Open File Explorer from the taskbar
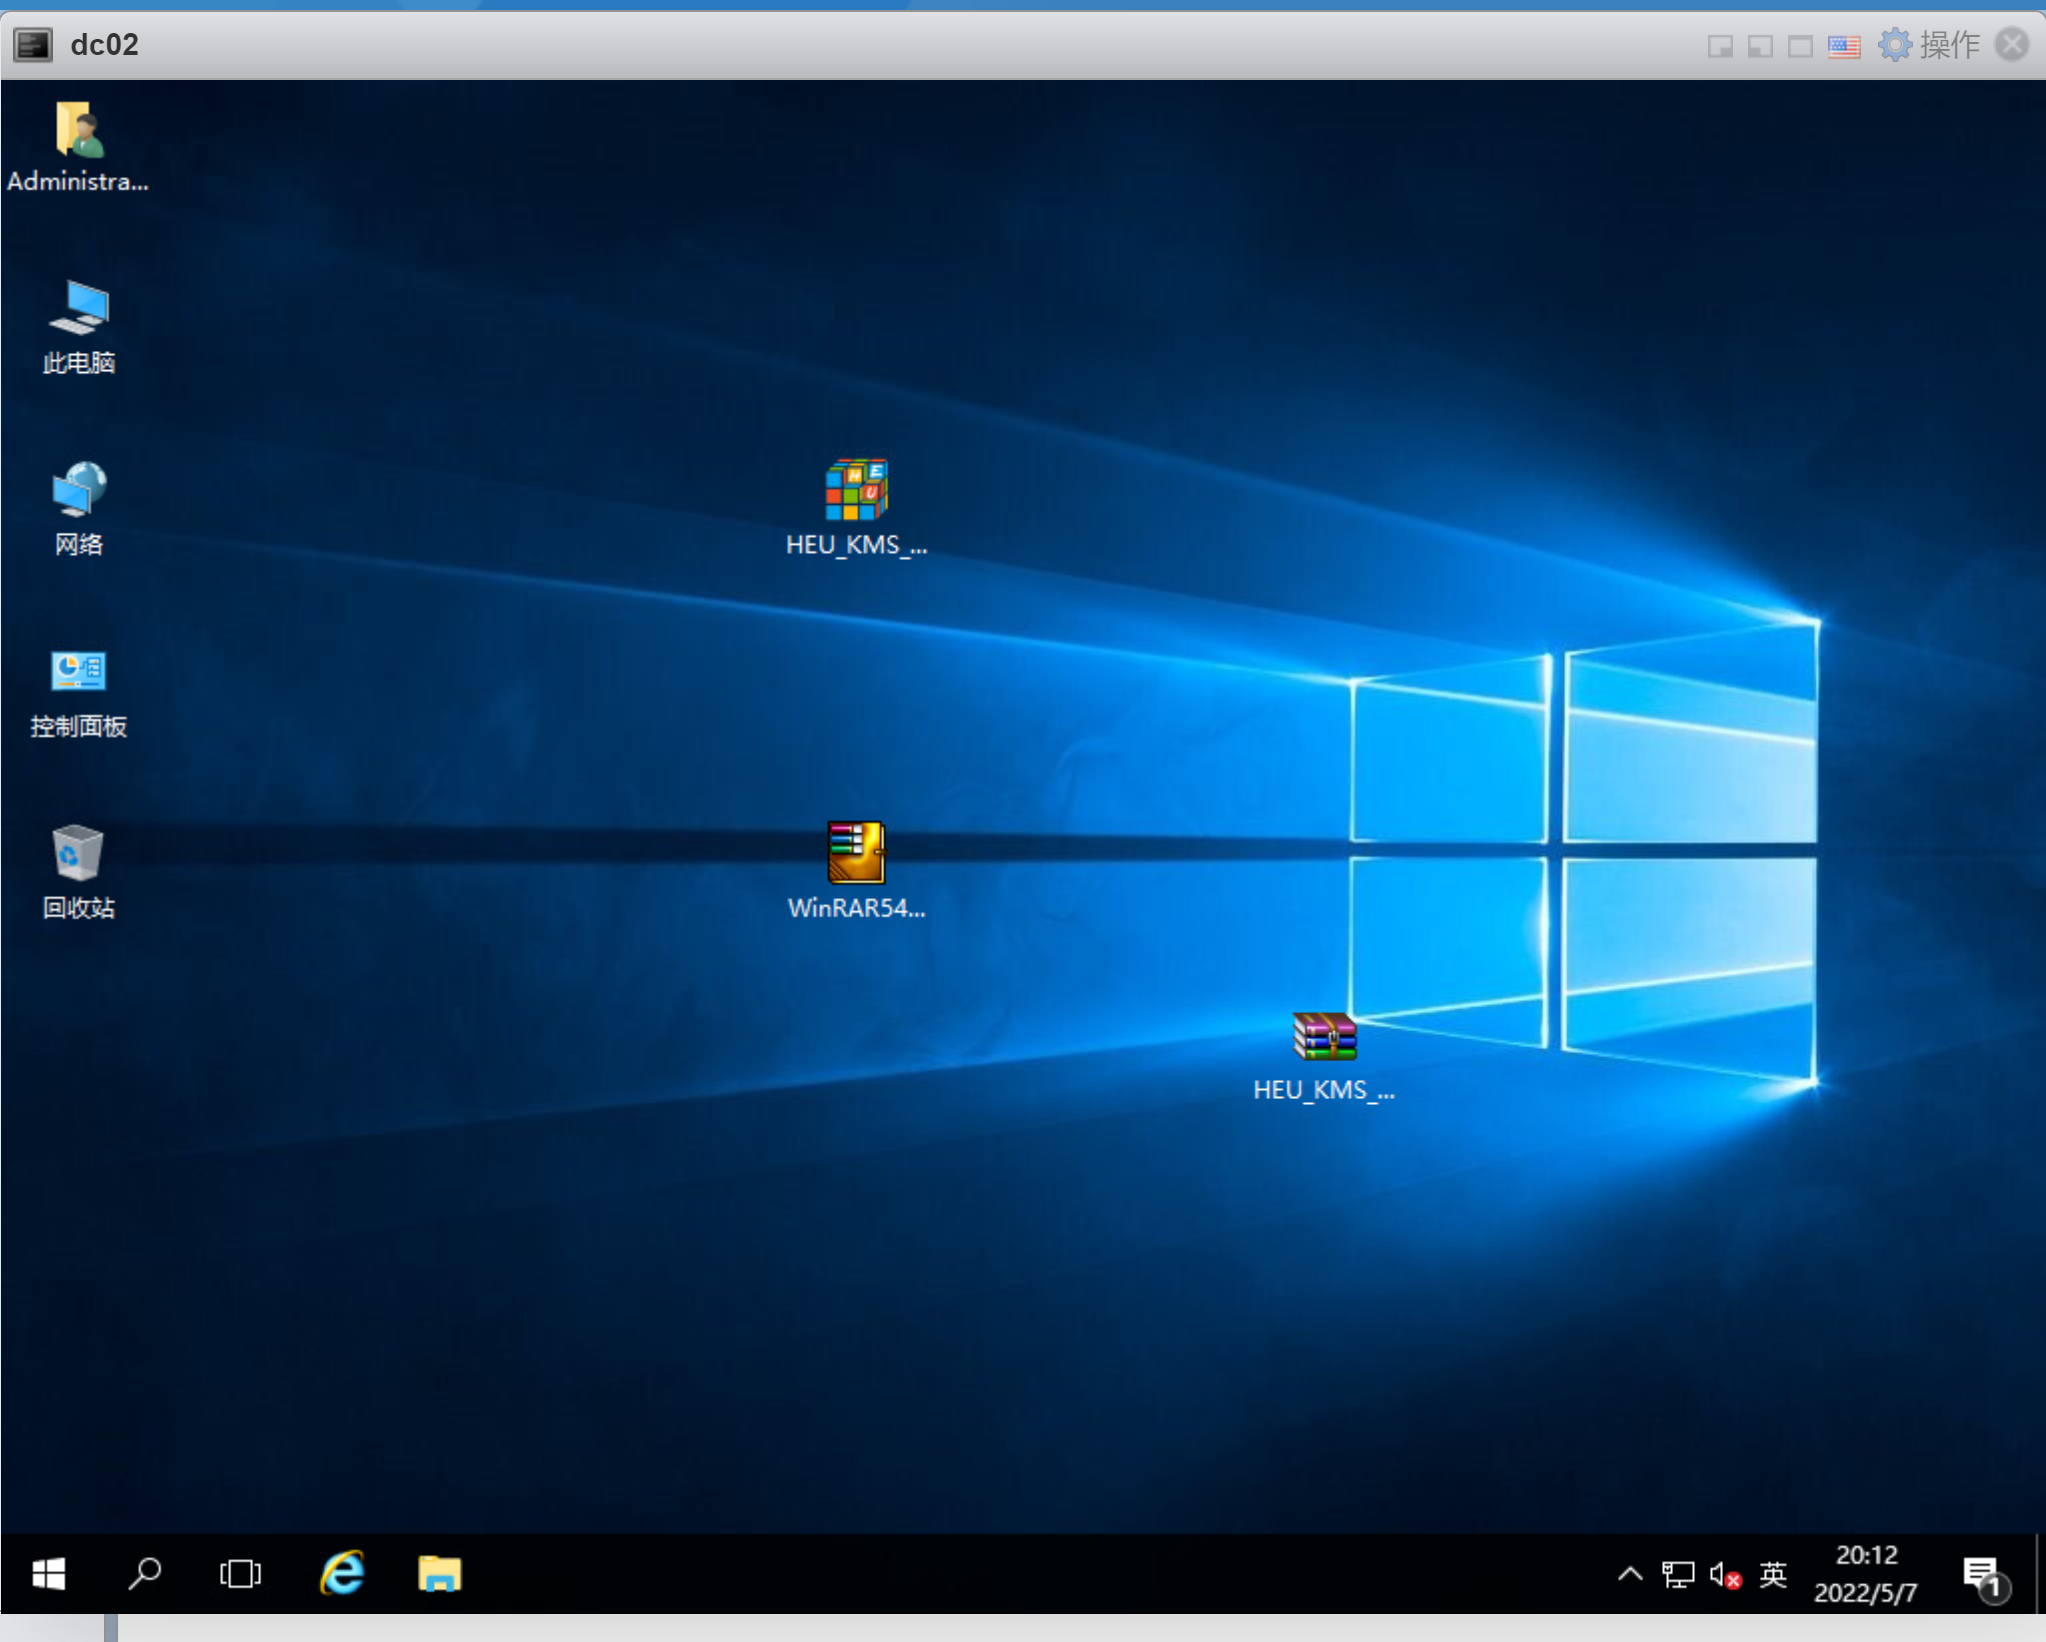Image resolution: width=2046 pixels, height=1642 pixels. click(x=439, y=1574)
